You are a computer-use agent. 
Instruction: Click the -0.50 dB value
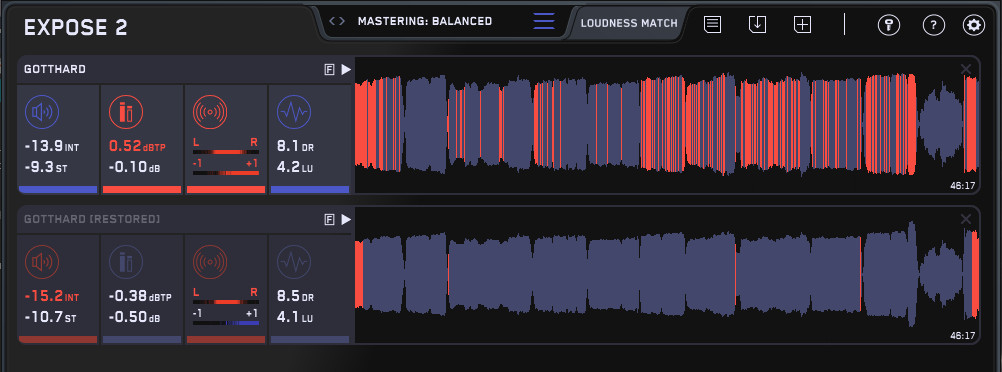click(x=134, y=318)
